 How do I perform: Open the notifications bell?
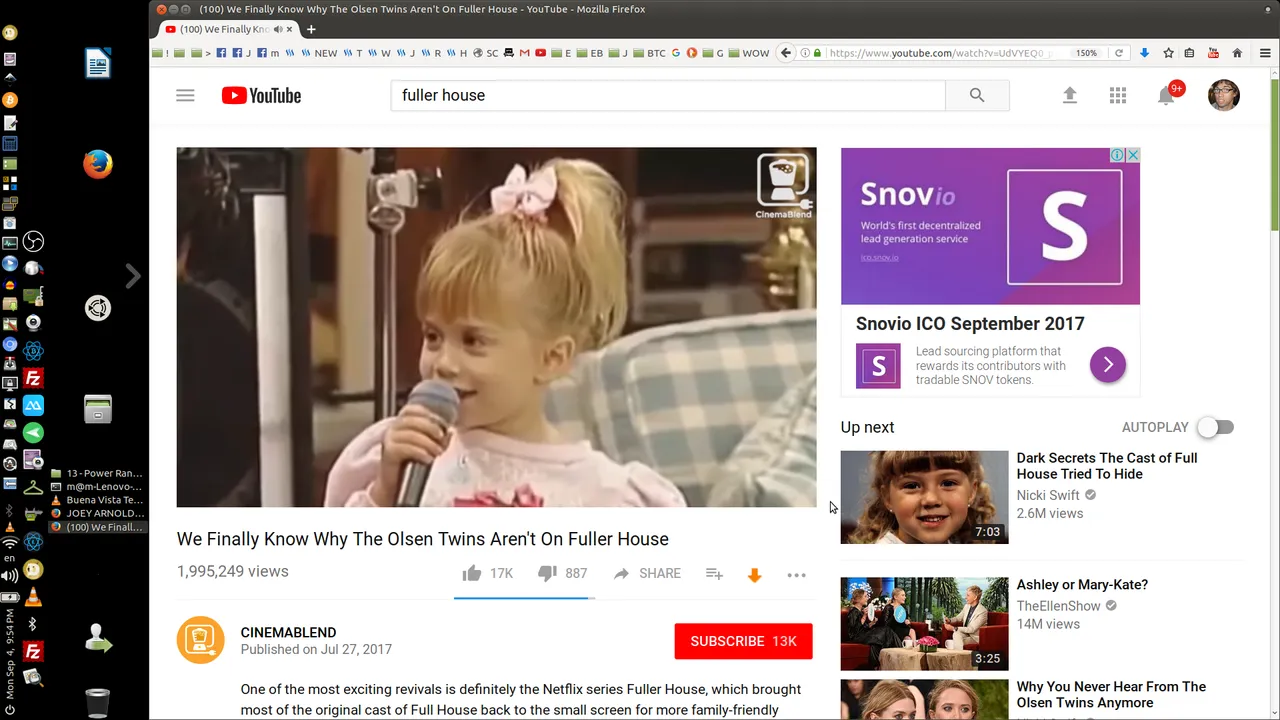point(1166,96)
